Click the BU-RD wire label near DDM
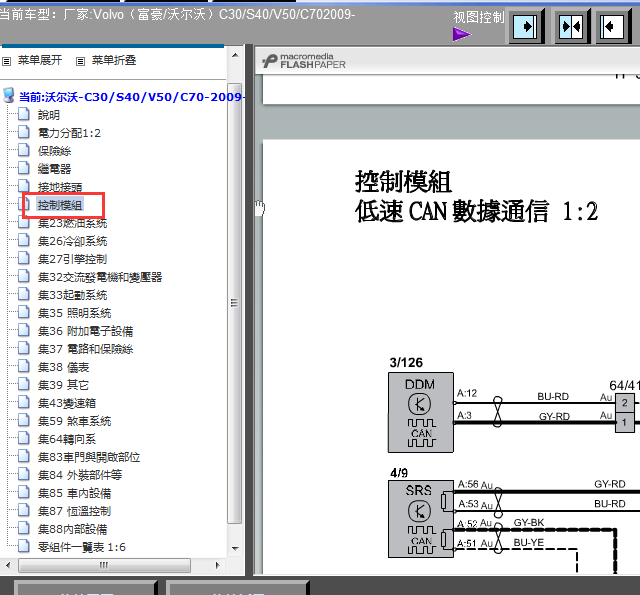Viewport: 640px width, 595px height. pyautogui.click(x=553, y=396)
